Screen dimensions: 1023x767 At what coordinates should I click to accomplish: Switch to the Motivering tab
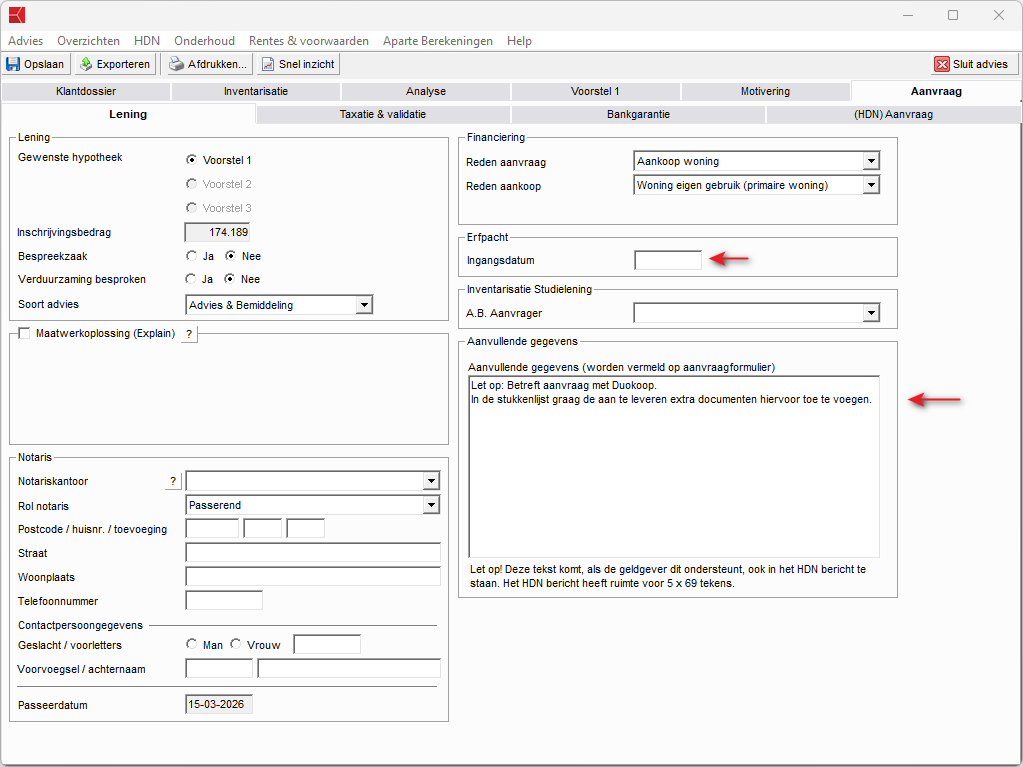[x=765, y=91]
